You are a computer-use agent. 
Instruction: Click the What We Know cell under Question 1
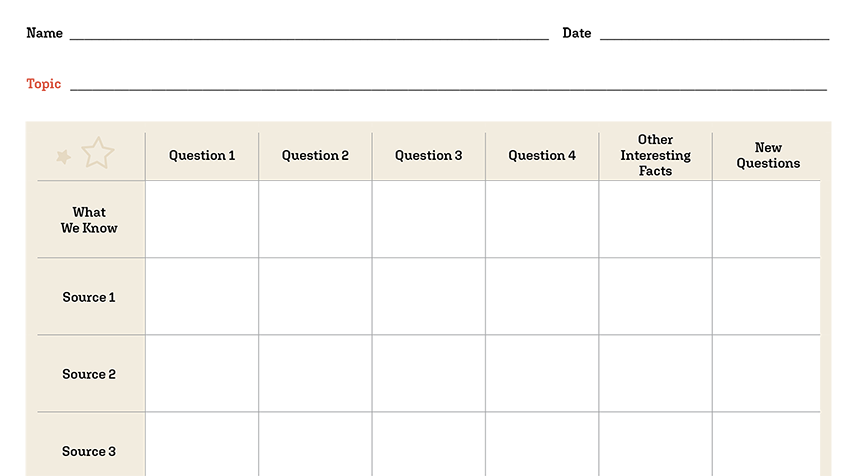tap(202, 219)
